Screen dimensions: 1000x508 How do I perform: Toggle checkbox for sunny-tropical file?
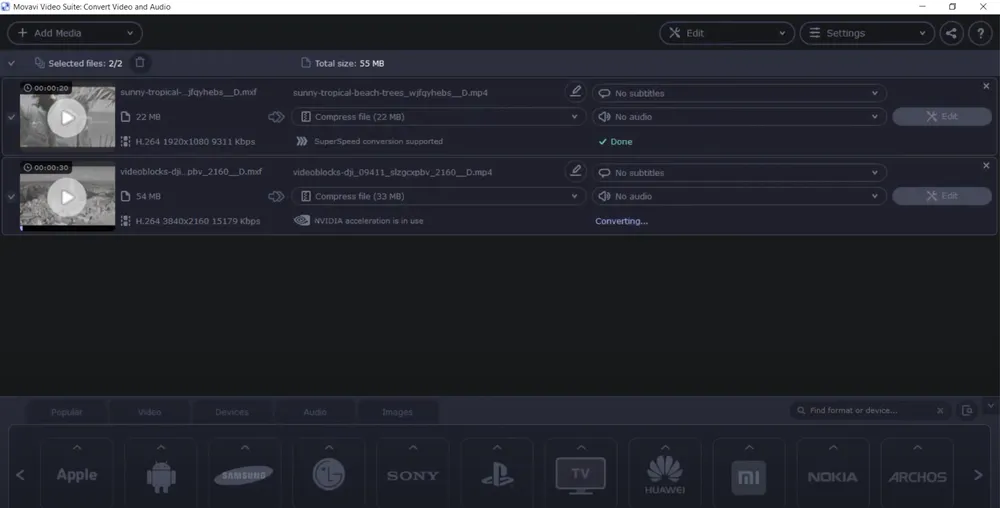[x=11, y=117]
